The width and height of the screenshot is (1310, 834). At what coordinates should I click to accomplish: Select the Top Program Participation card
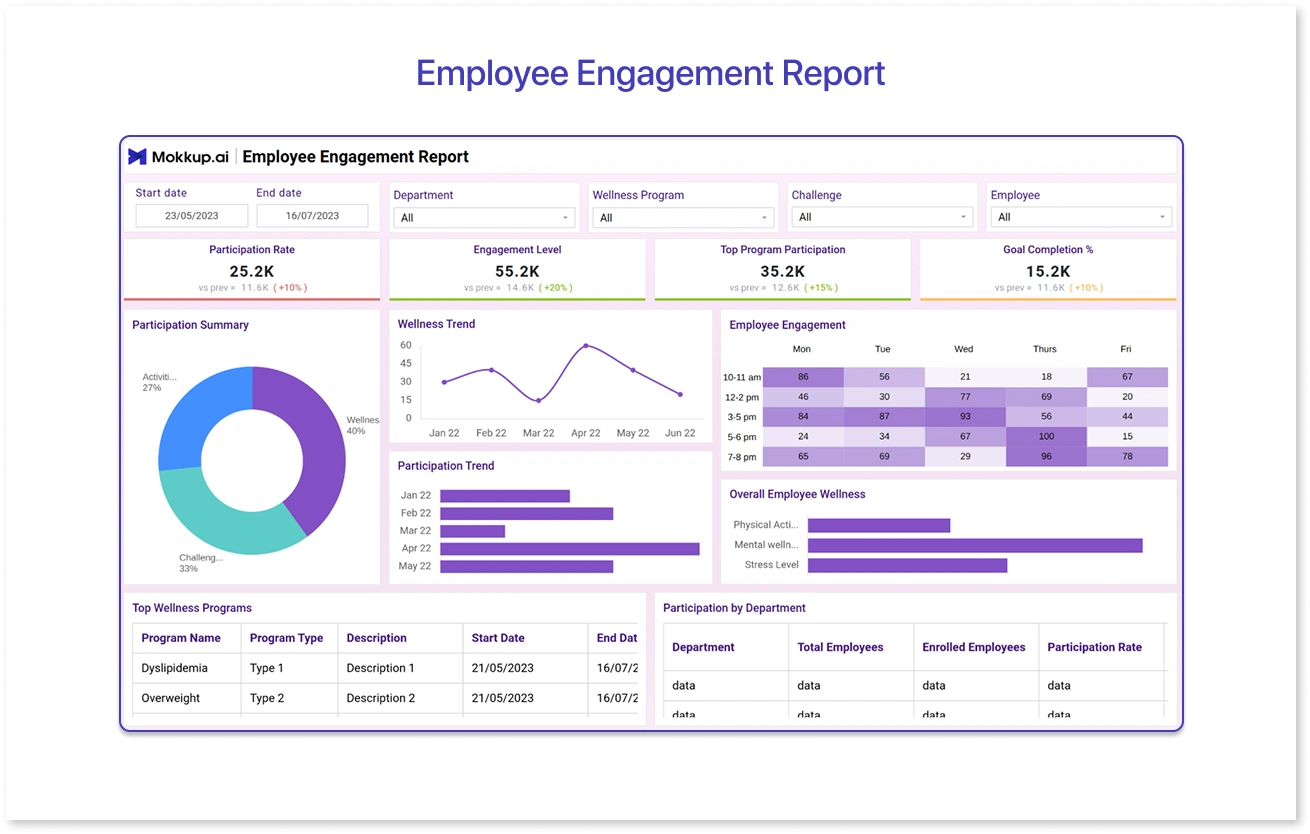(783, 269)
